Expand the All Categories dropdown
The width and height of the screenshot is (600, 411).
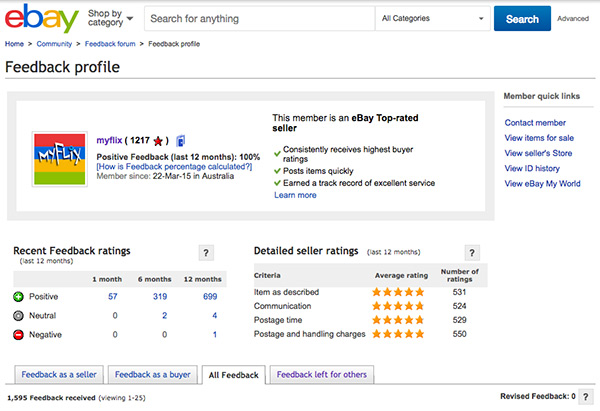click(x=432, y=18)
